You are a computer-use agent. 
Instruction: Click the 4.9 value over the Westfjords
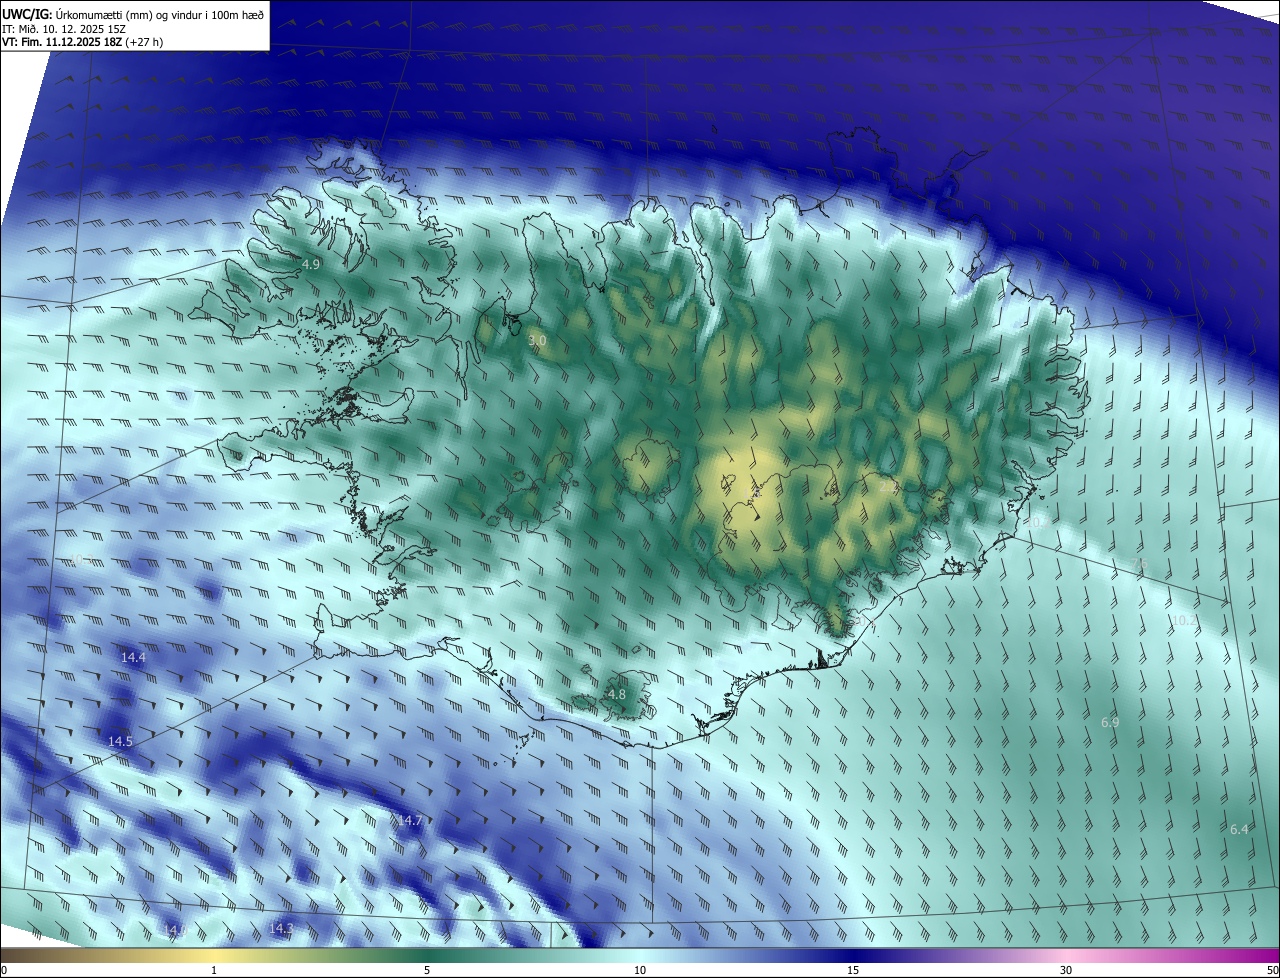tap(311, 265)
